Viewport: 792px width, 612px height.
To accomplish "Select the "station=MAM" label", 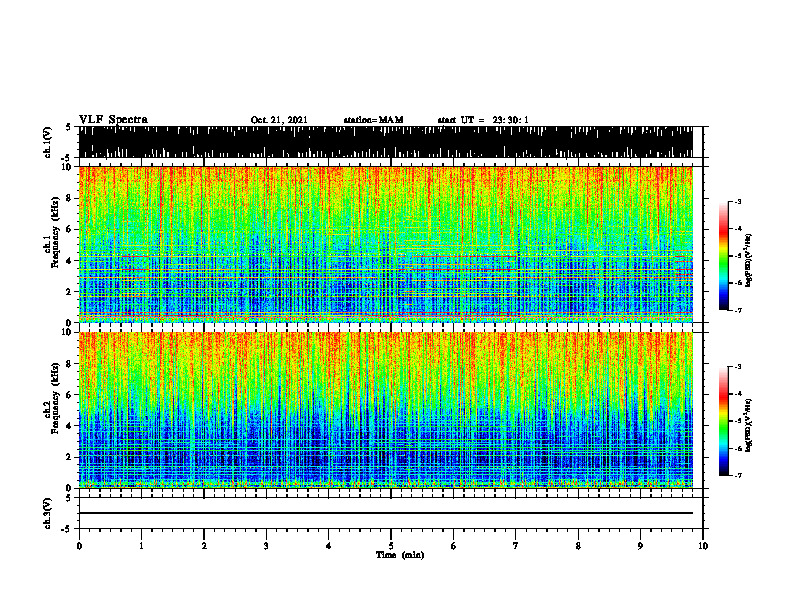I will coord(373,120).
